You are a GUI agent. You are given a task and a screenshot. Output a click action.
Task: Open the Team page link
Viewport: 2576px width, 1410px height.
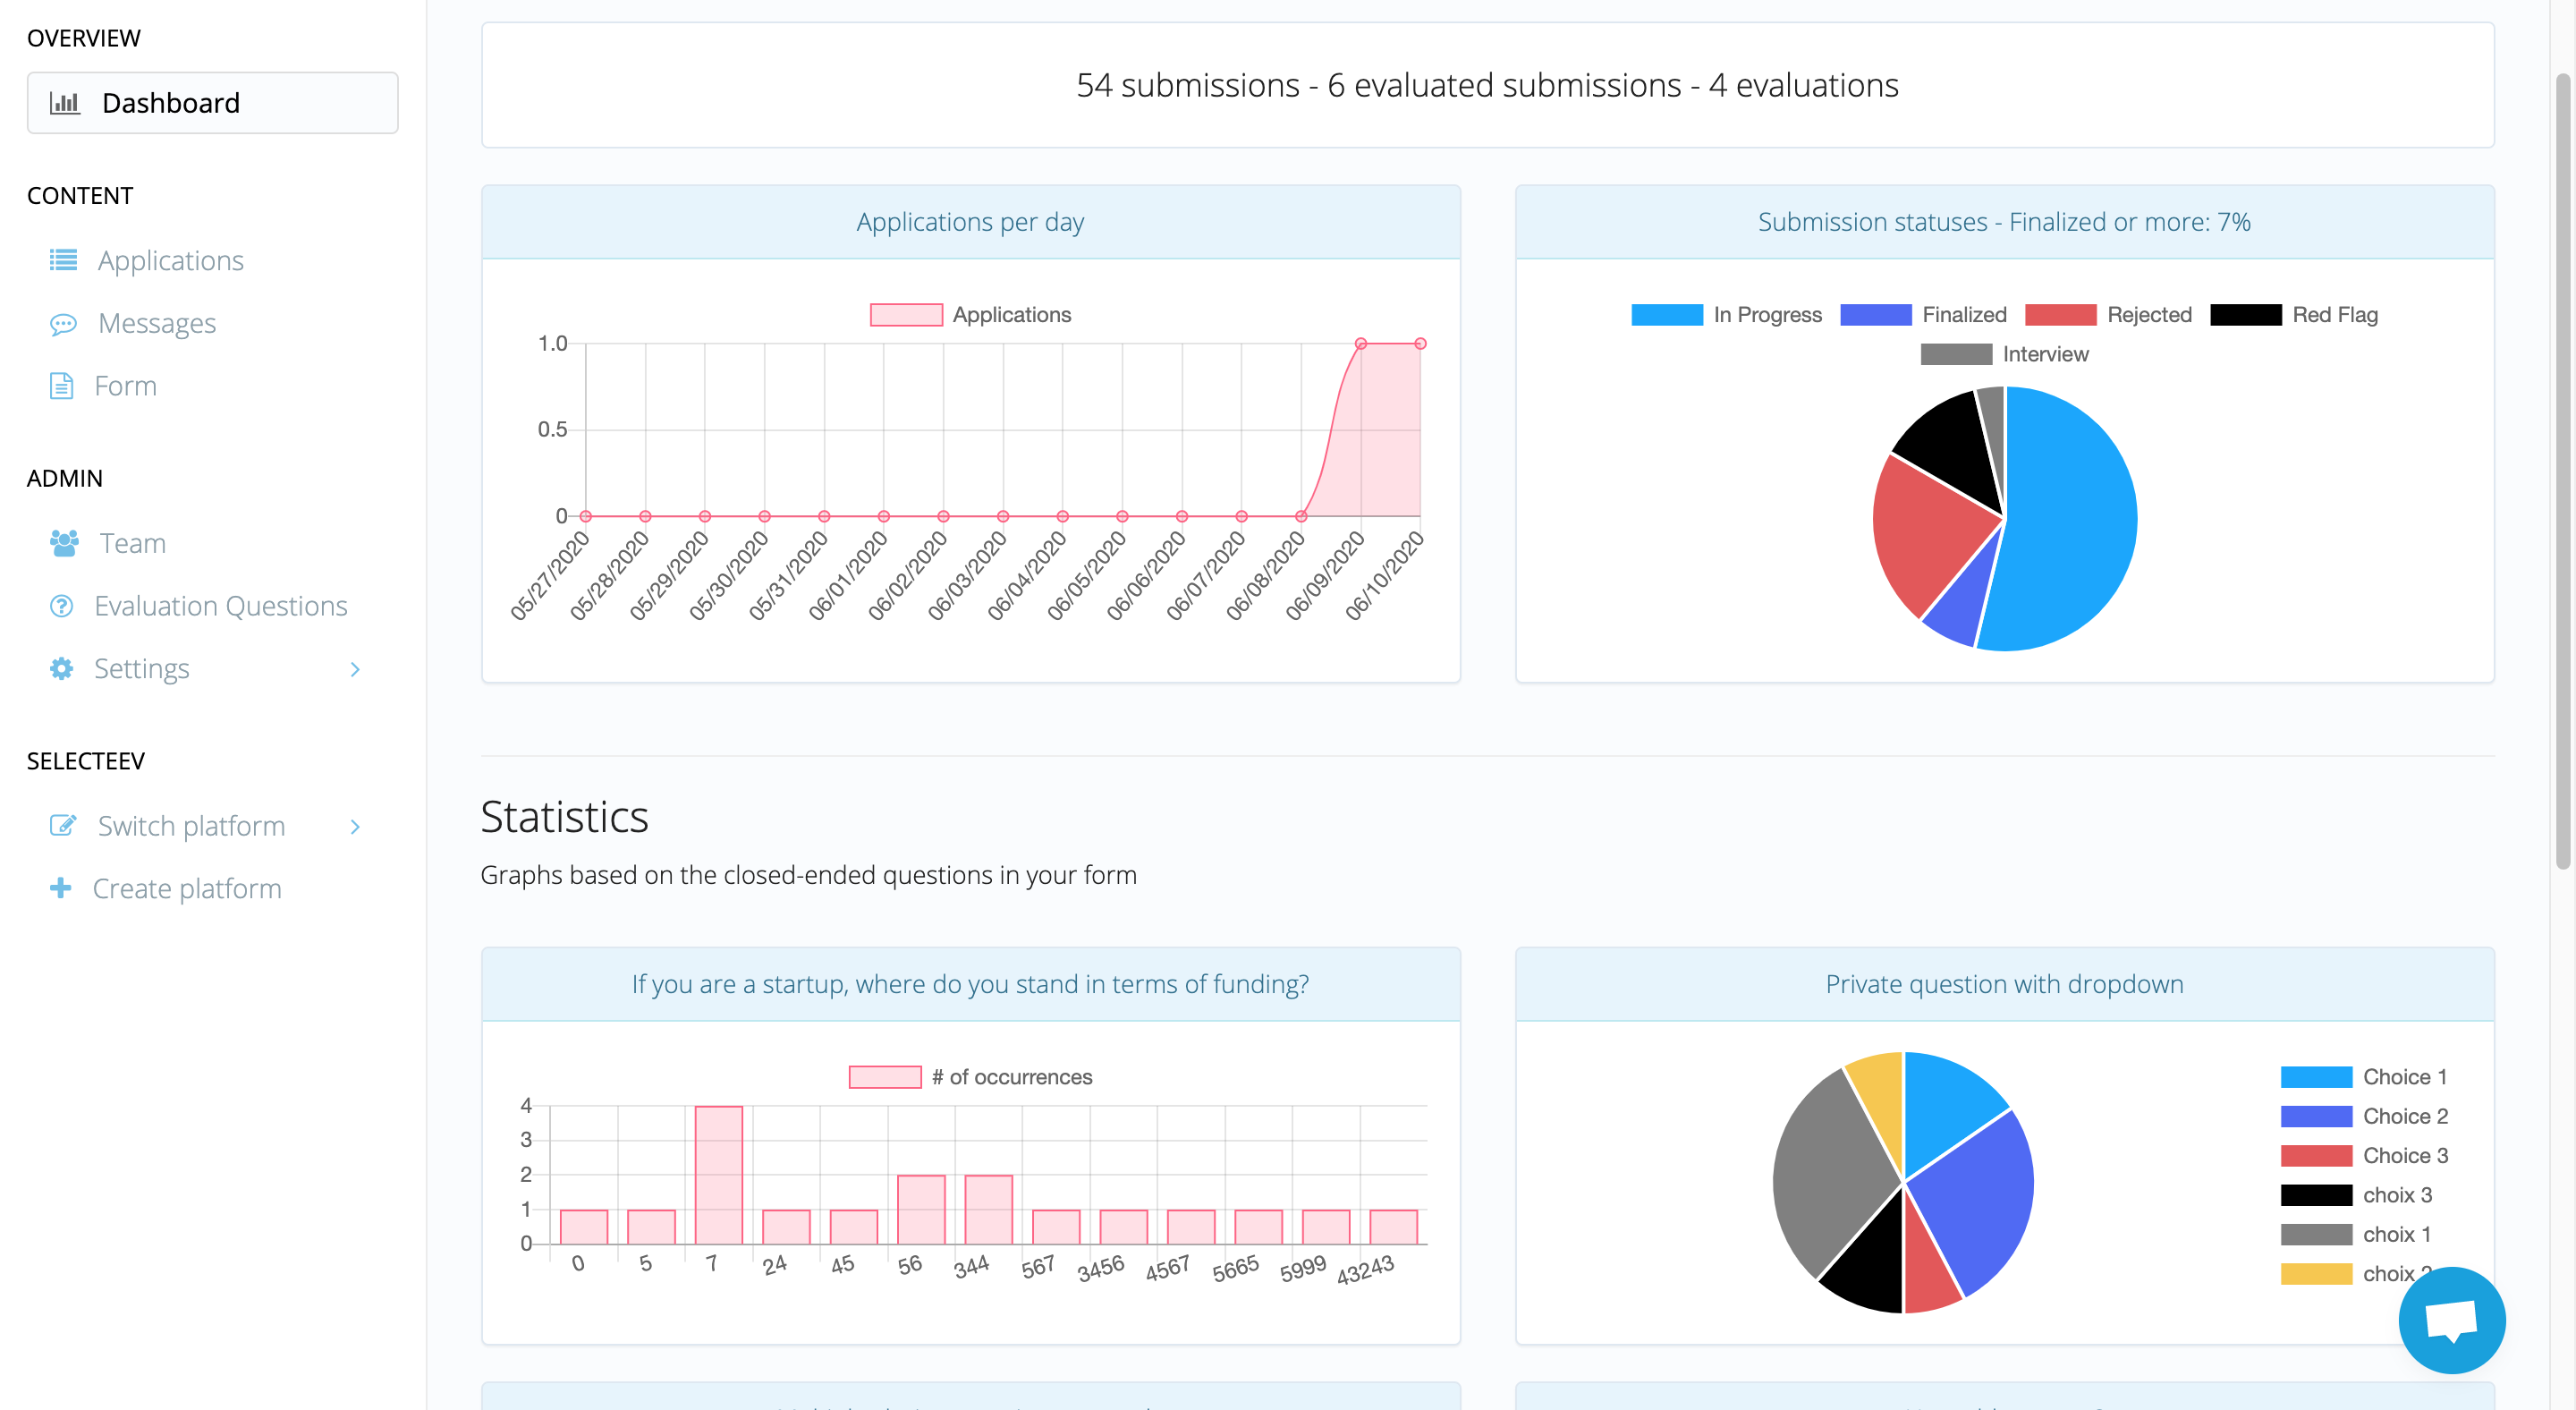[132, 543]
